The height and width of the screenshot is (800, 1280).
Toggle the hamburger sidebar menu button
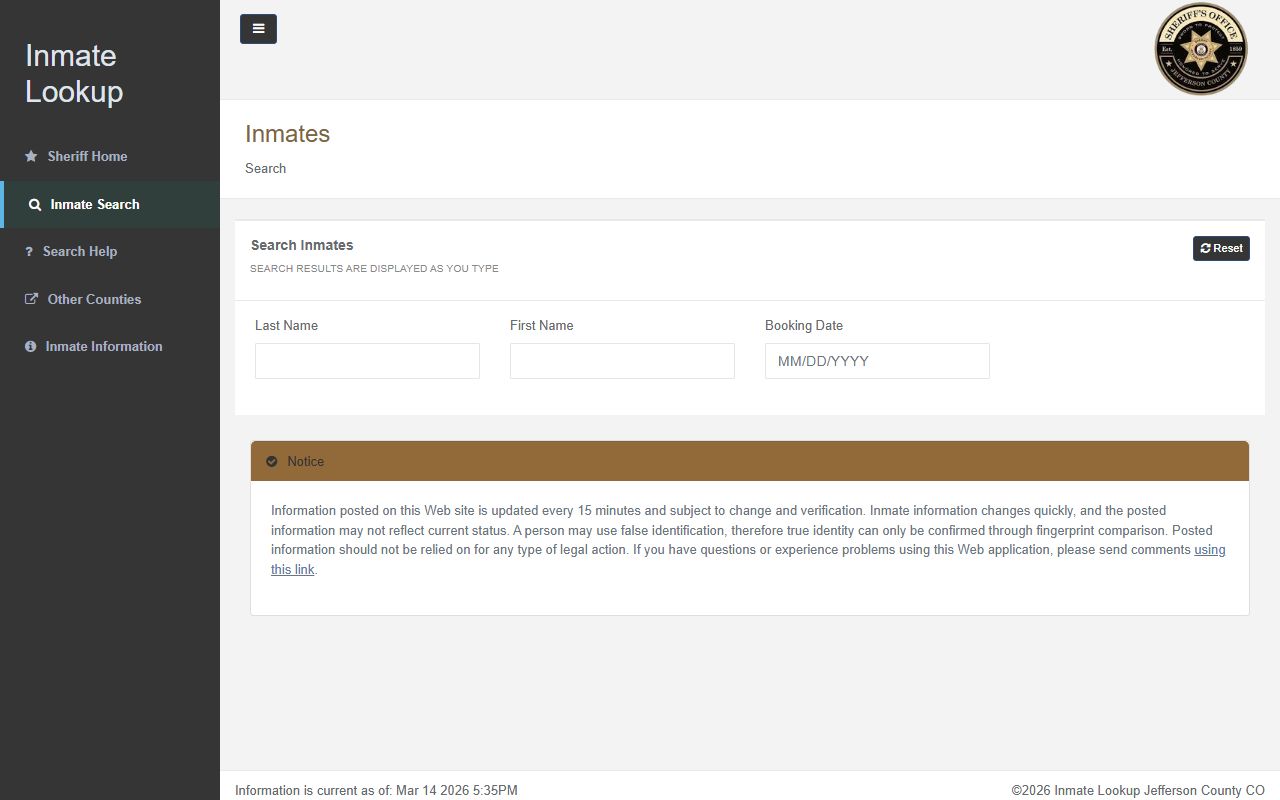point(258,29)
